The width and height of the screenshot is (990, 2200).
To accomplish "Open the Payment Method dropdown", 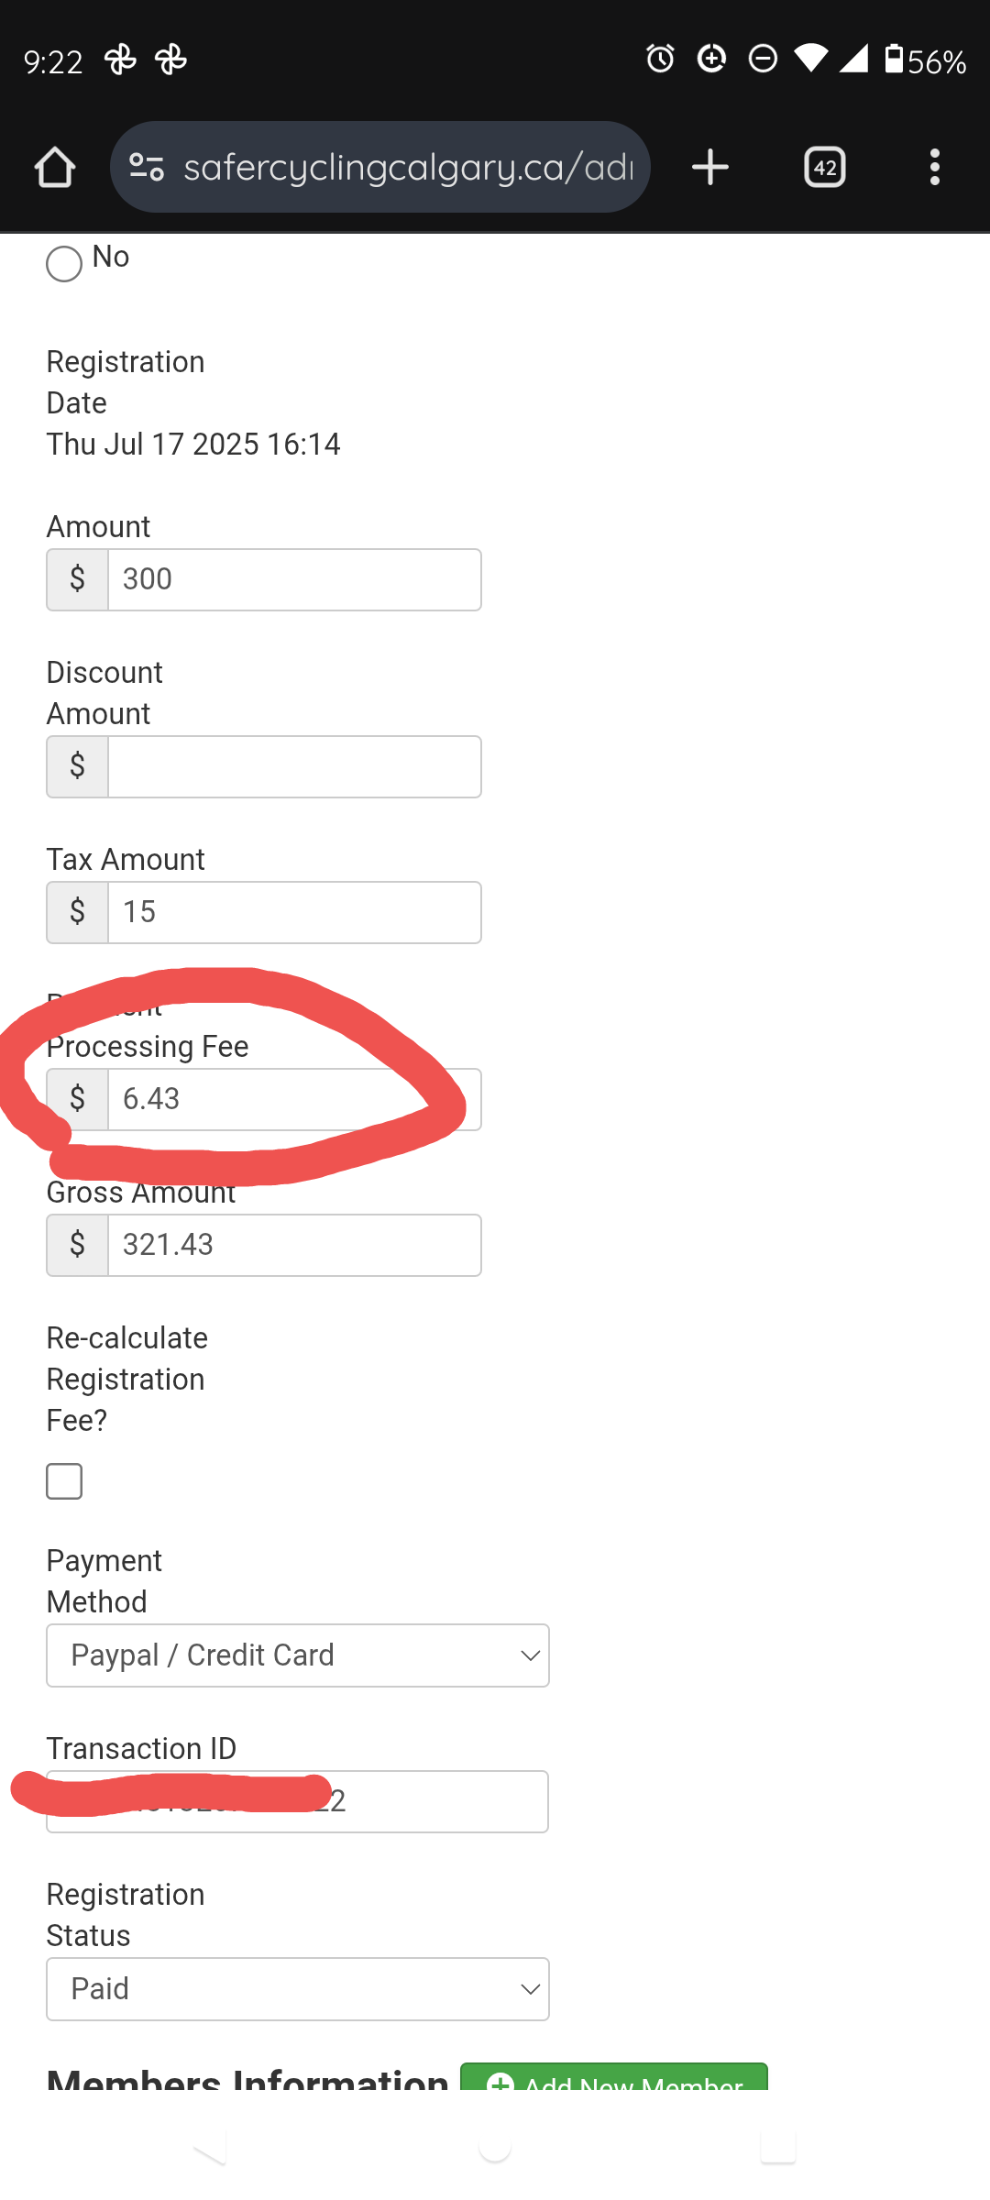I will 298,1655.
